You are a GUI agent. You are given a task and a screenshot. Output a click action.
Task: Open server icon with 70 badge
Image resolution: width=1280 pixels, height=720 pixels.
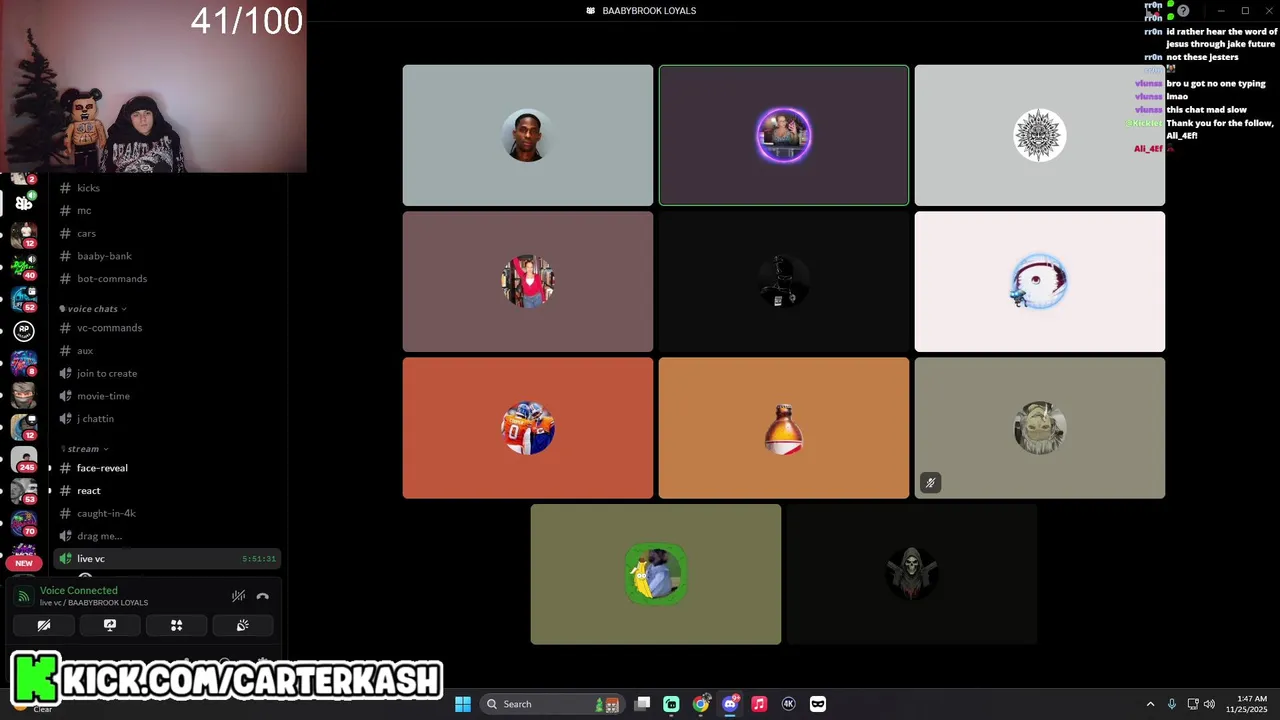click(24, 523)
